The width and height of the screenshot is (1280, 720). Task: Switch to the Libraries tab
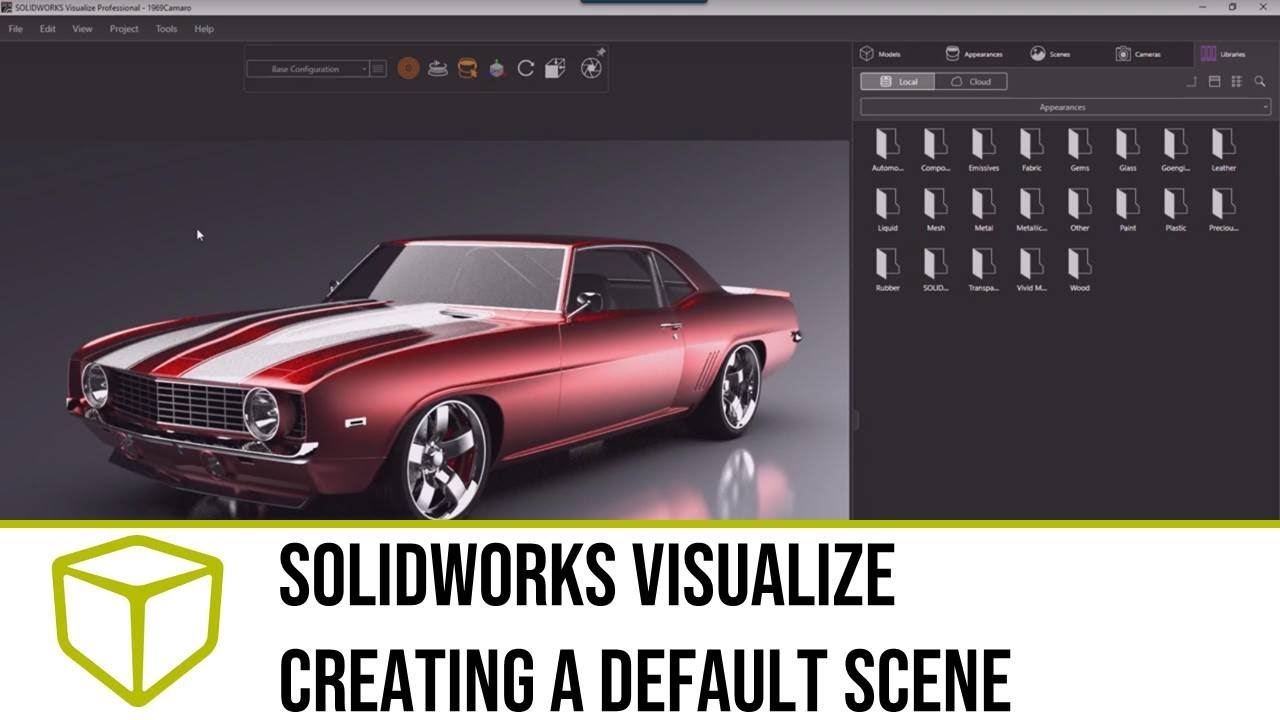pyautogui.click(x=1223, y=54)
